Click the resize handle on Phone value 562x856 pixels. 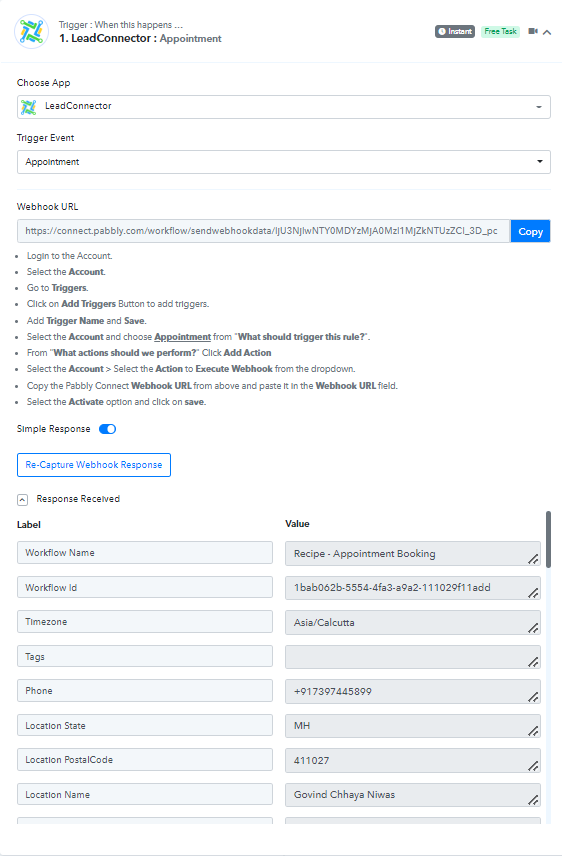(533, 697)
